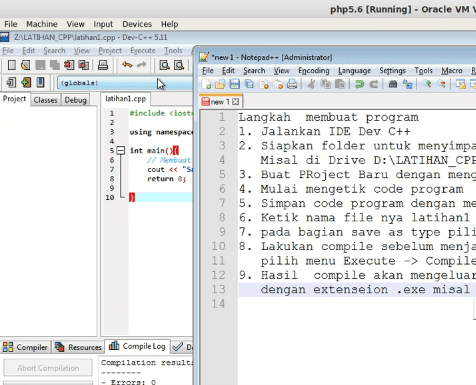
Task: Click the Replace icon in Notepad++ toolbar
Action: pyautogui.click(x=407, y=84)
